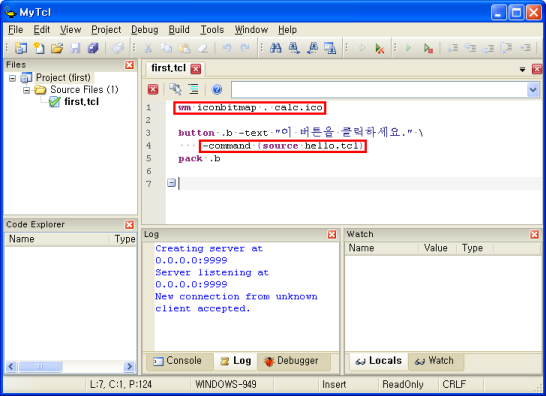Collapse the Source Files (1) folder
Screen dimensions: 546x396
tap(26, 90)
